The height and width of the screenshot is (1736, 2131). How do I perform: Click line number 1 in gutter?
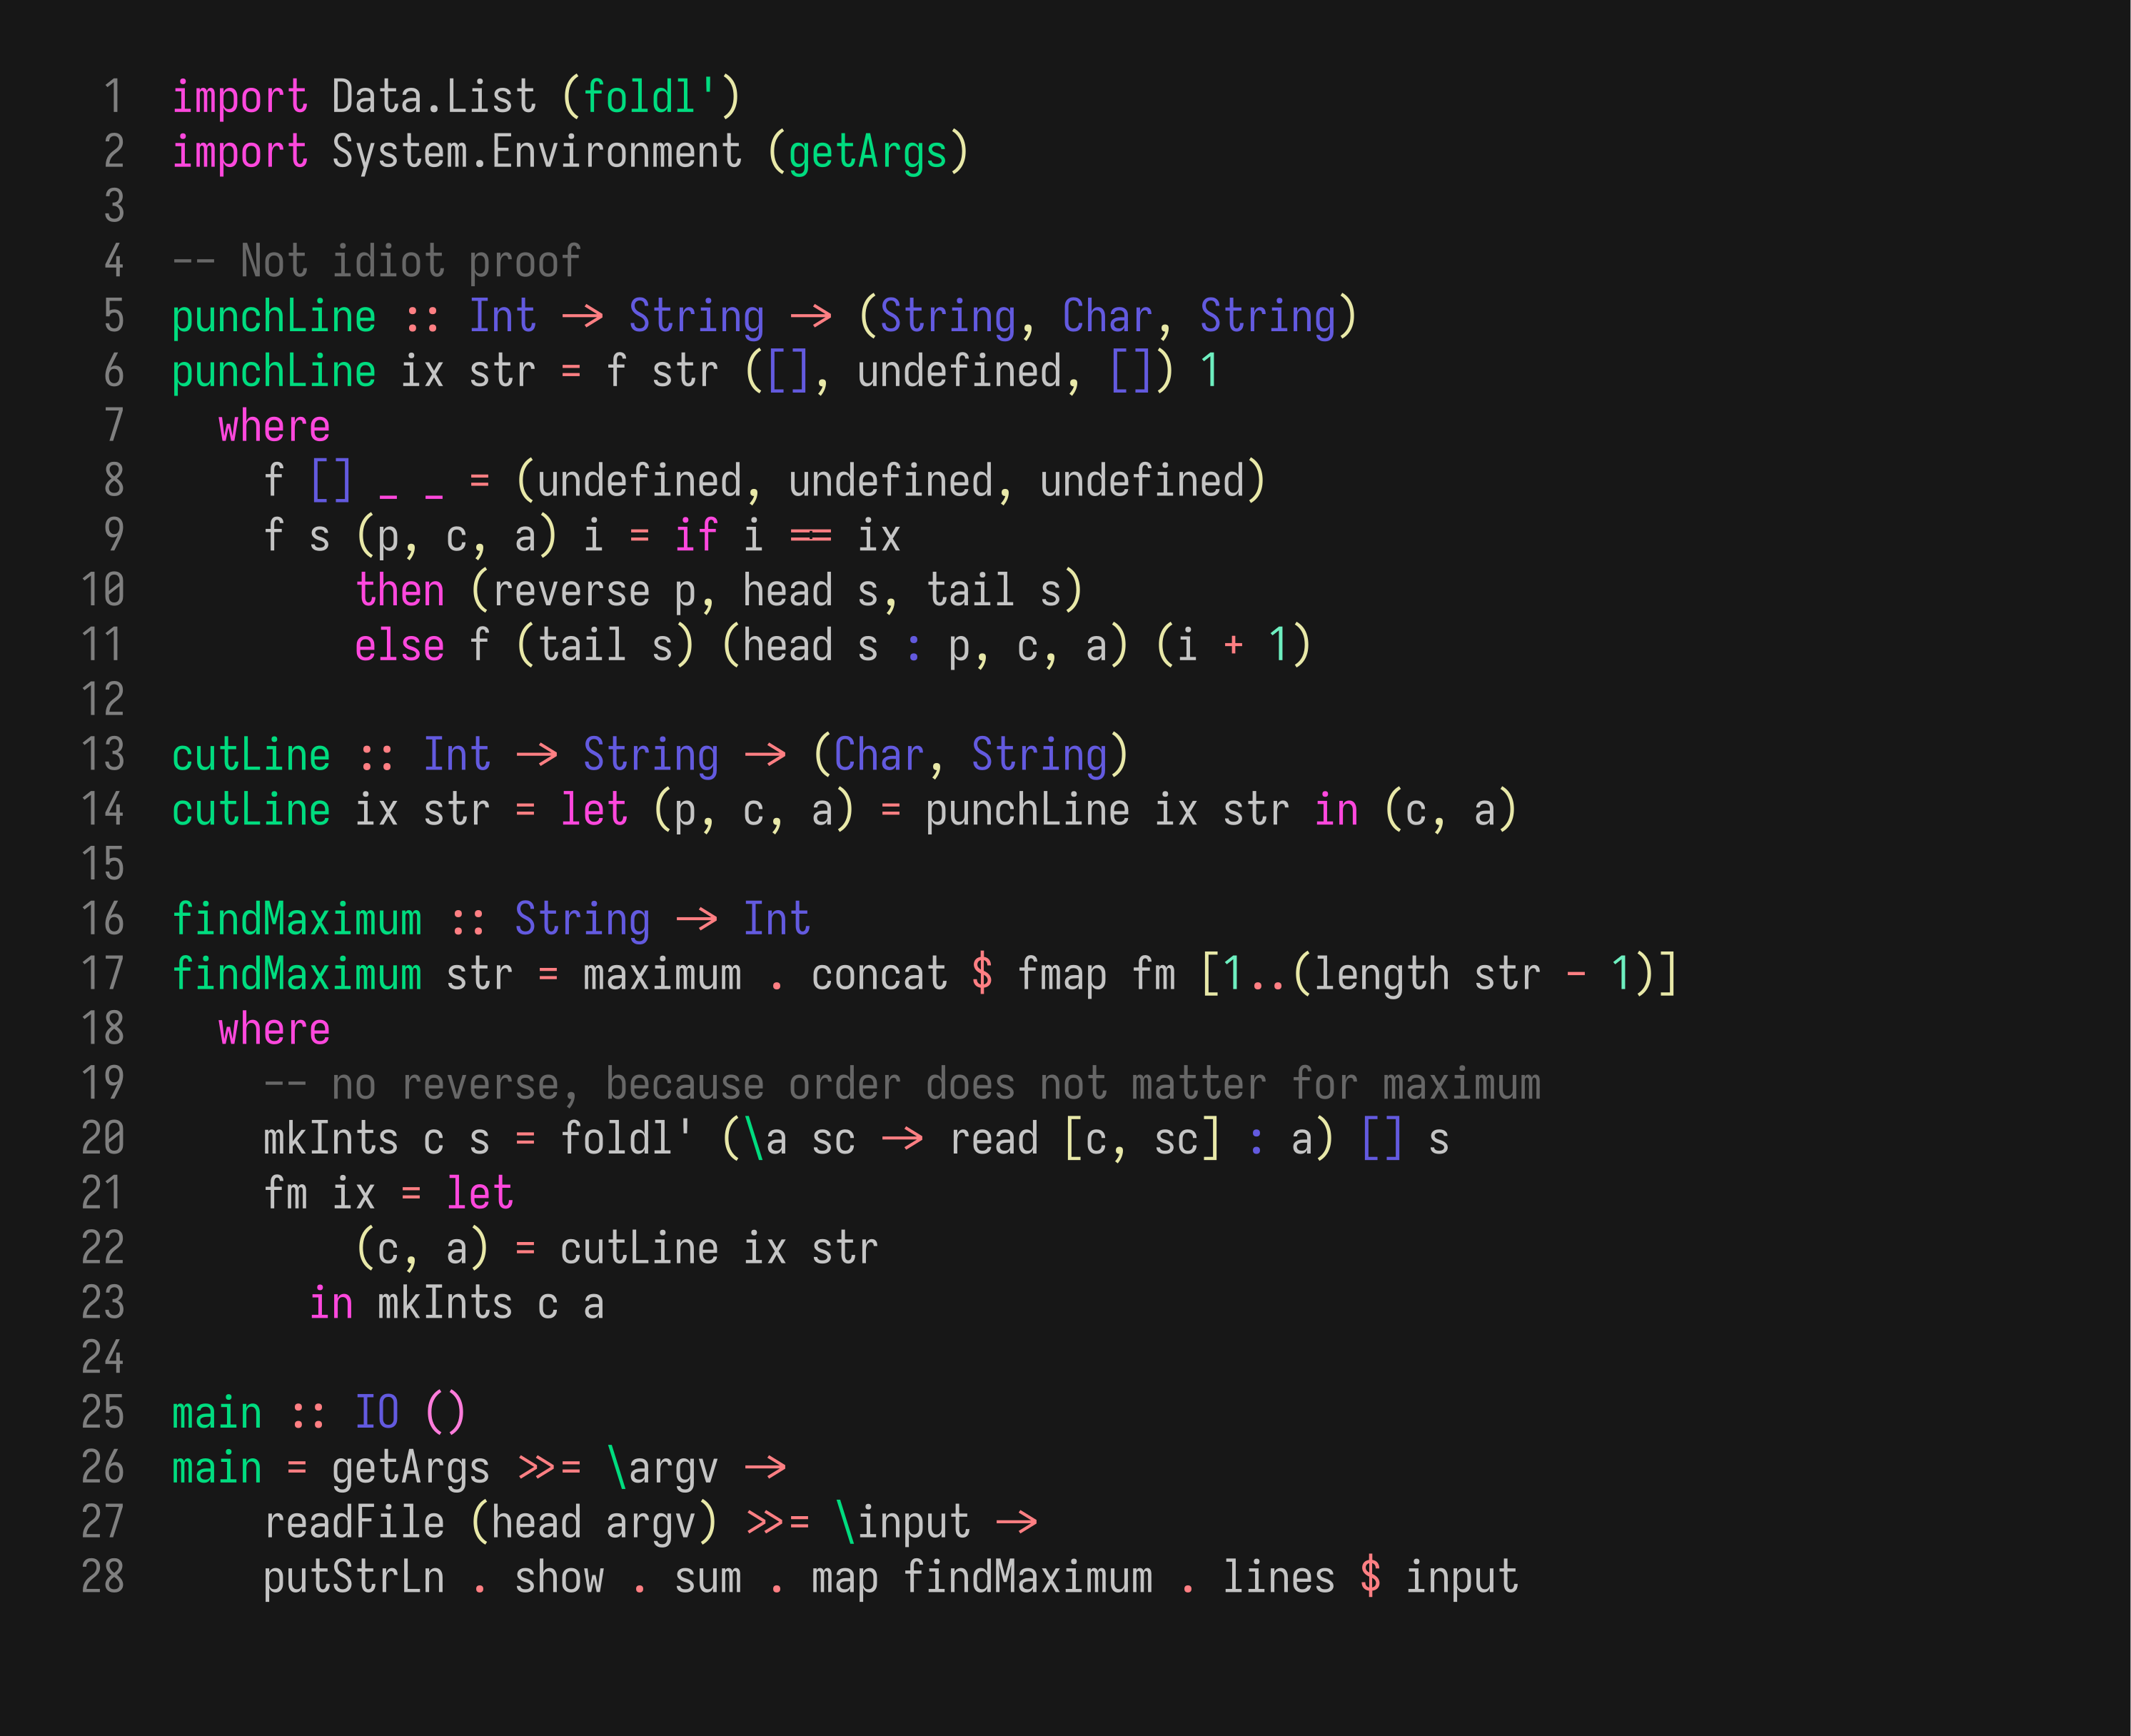(x=113, y=97)
